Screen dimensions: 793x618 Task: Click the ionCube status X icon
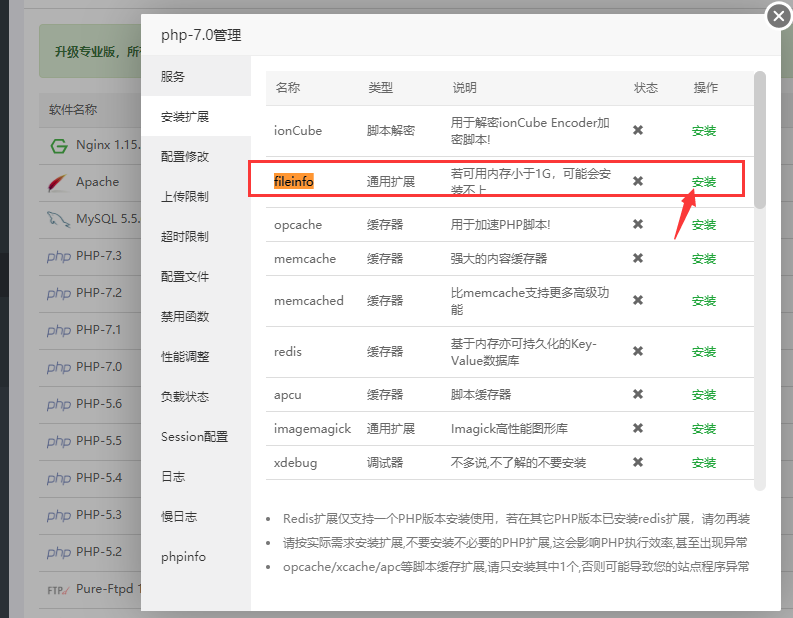click(x=637, y=130)
